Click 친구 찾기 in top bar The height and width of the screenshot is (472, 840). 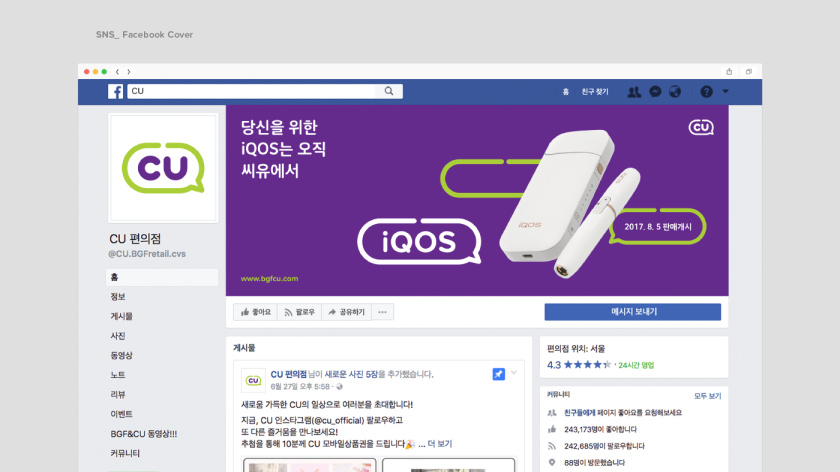pyautogui.click(x=595, y=92)
